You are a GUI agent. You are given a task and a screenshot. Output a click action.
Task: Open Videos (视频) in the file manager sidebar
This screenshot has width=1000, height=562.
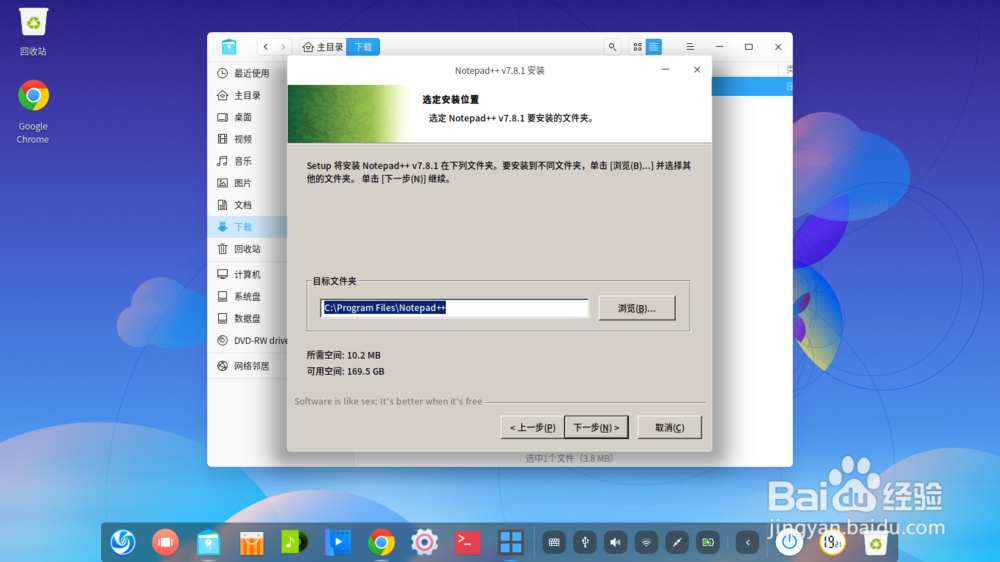tap(247, 139)
